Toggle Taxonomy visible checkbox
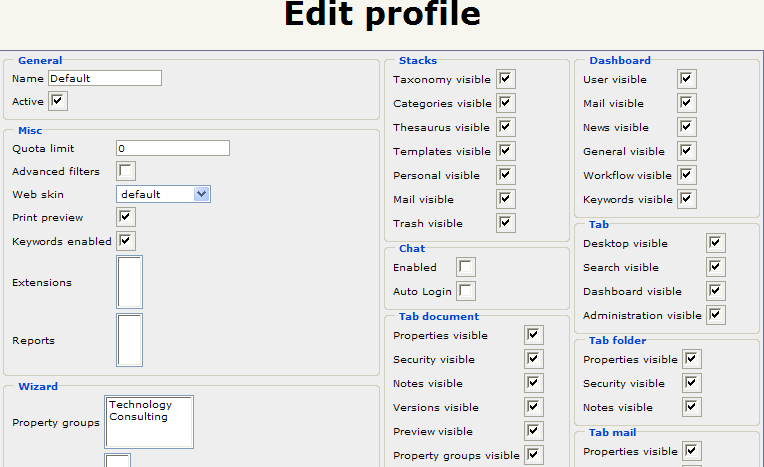This screenshot has height=467, width=764. click(x=506, y=79)
